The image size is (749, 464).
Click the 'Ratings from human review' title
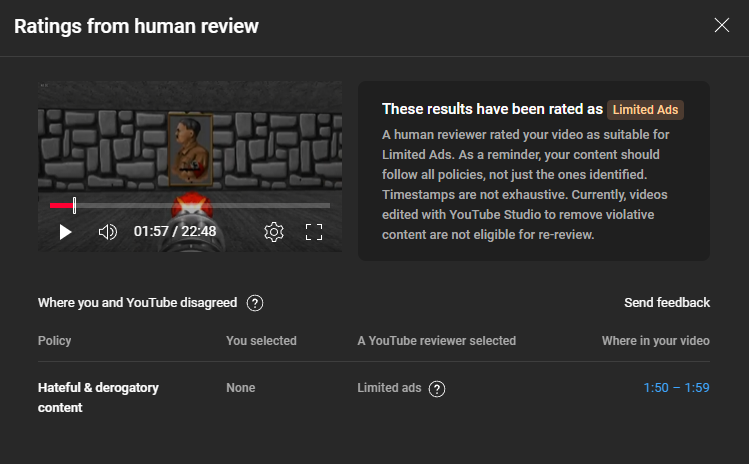tap(136, 26)
